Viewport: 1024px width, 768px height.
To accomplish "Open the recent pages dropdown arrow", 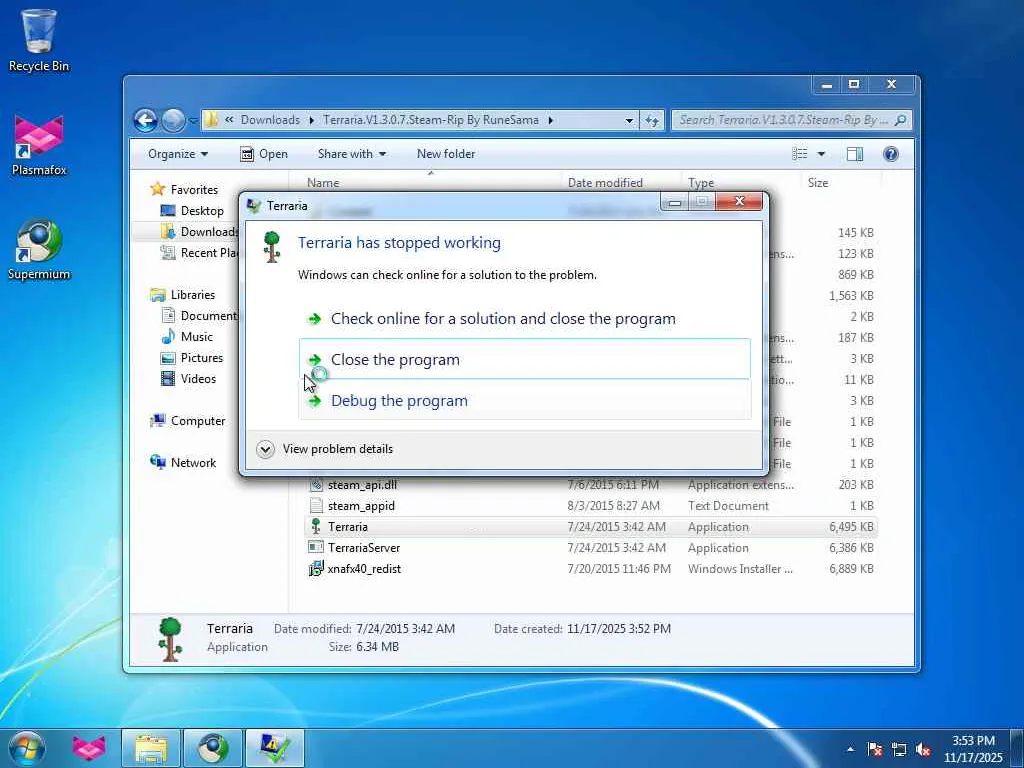I will [193, 120].
